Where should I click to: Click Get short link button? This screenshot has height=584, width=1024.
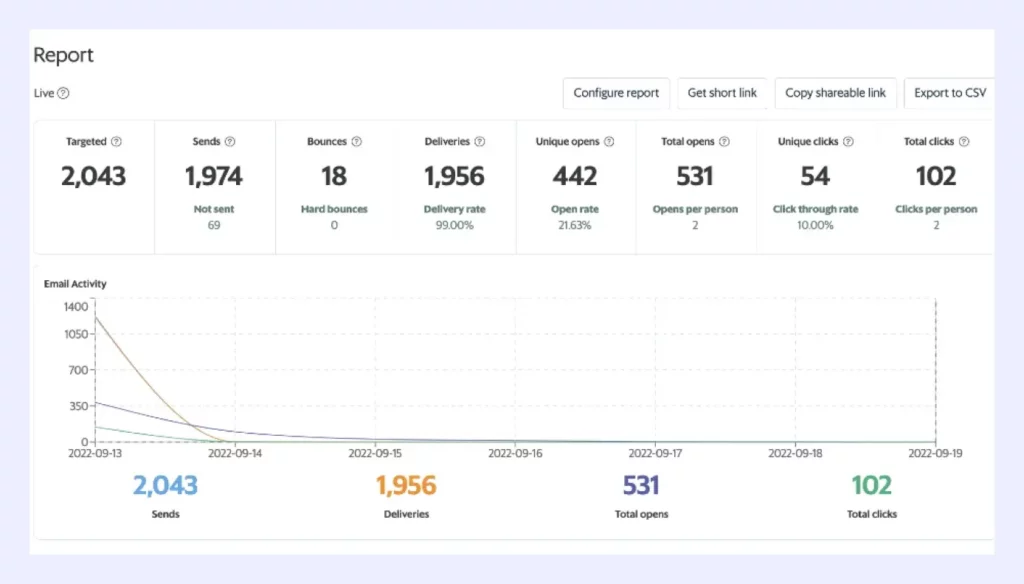point(722,93)
